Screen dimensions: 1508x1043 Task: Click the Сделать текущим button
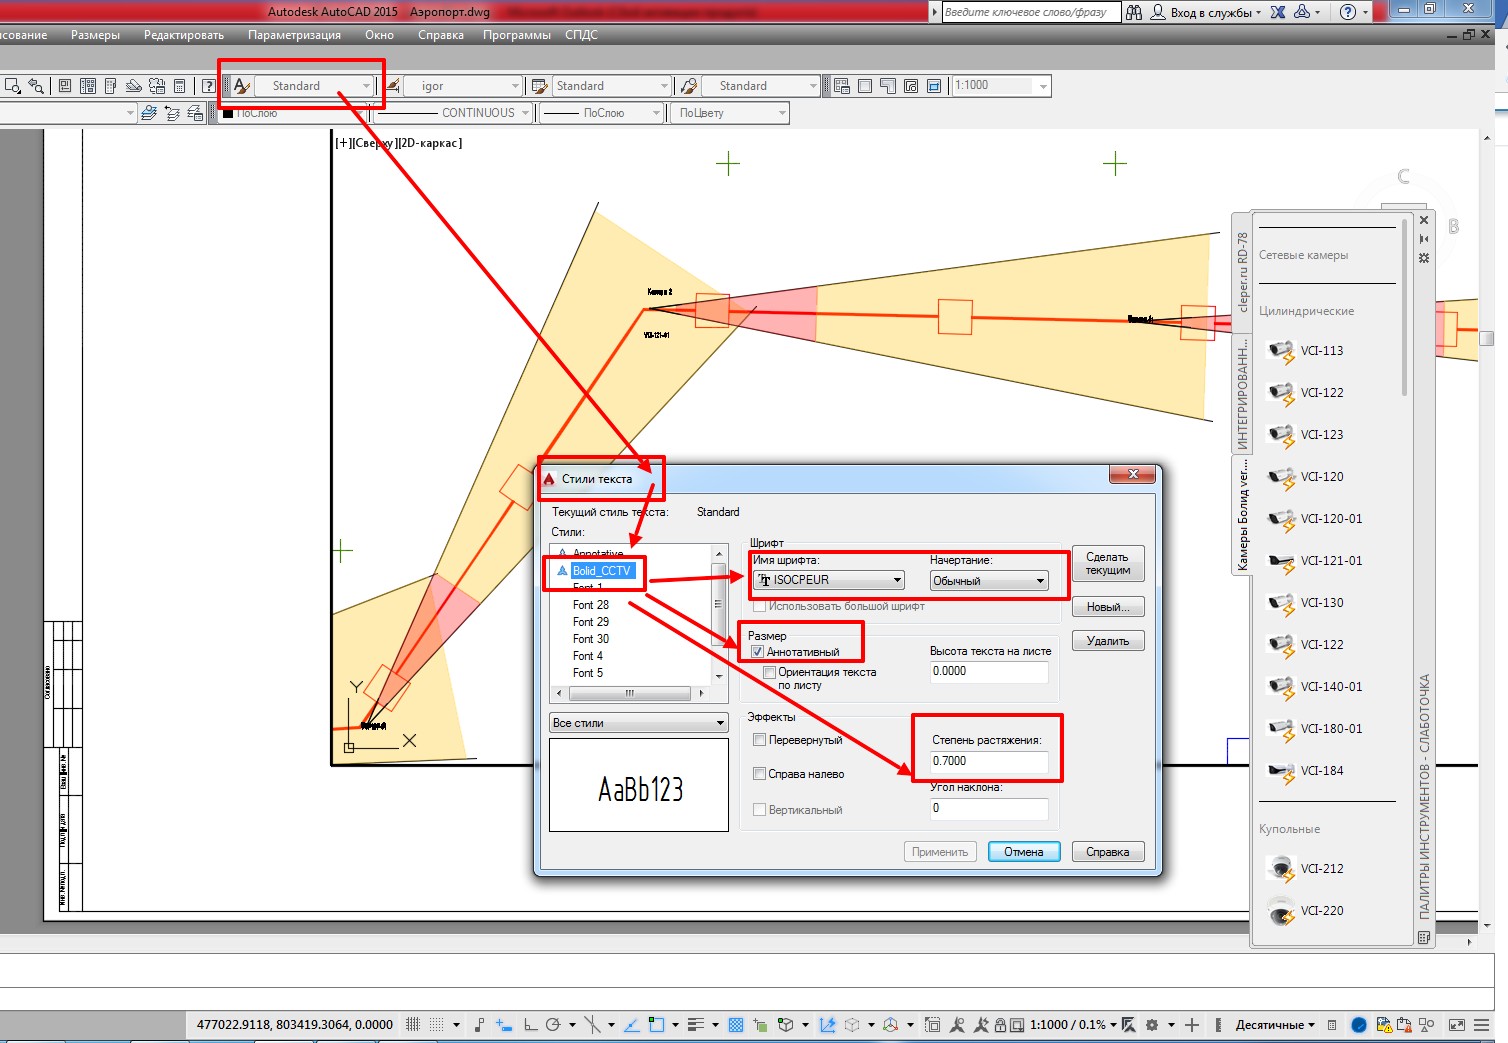pos(1107,564)
